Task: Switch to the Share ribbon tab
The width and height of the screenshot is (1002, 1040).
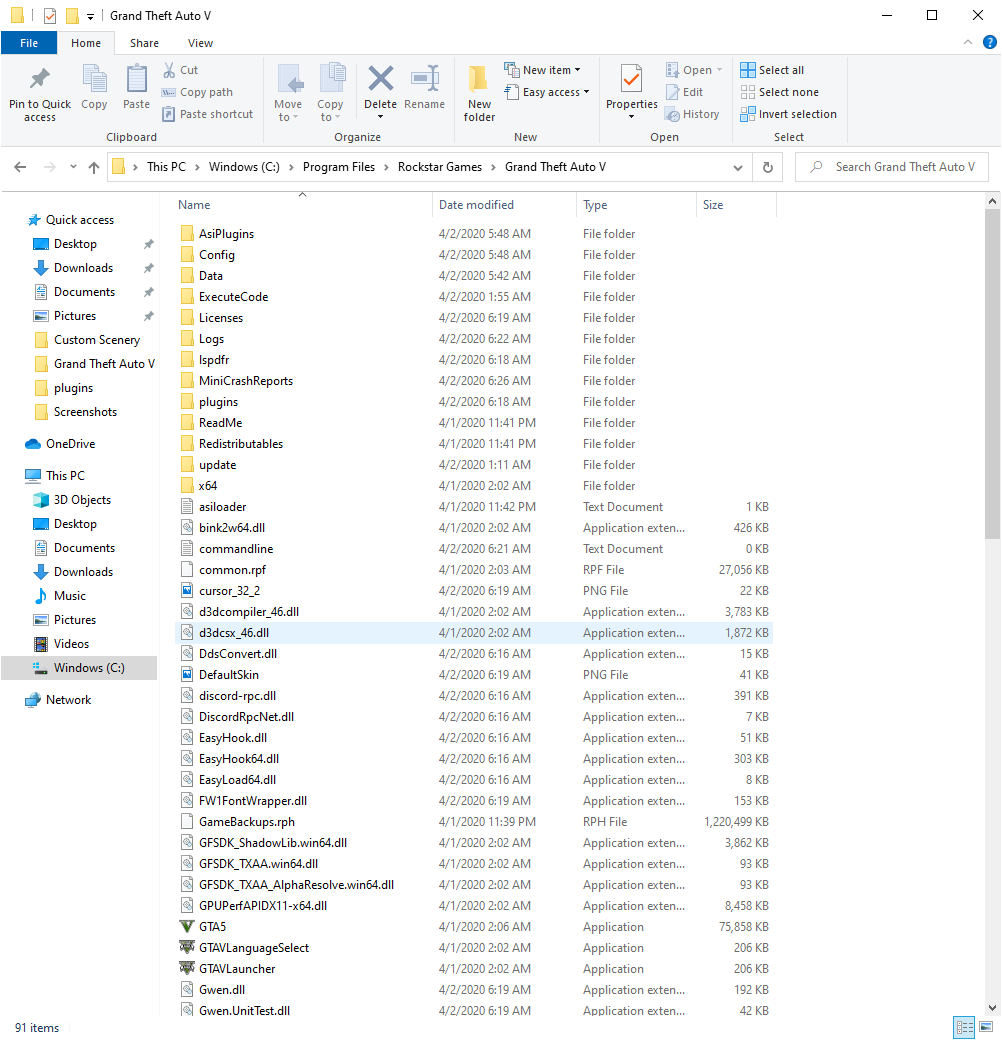Action: [x=144, y=43]
